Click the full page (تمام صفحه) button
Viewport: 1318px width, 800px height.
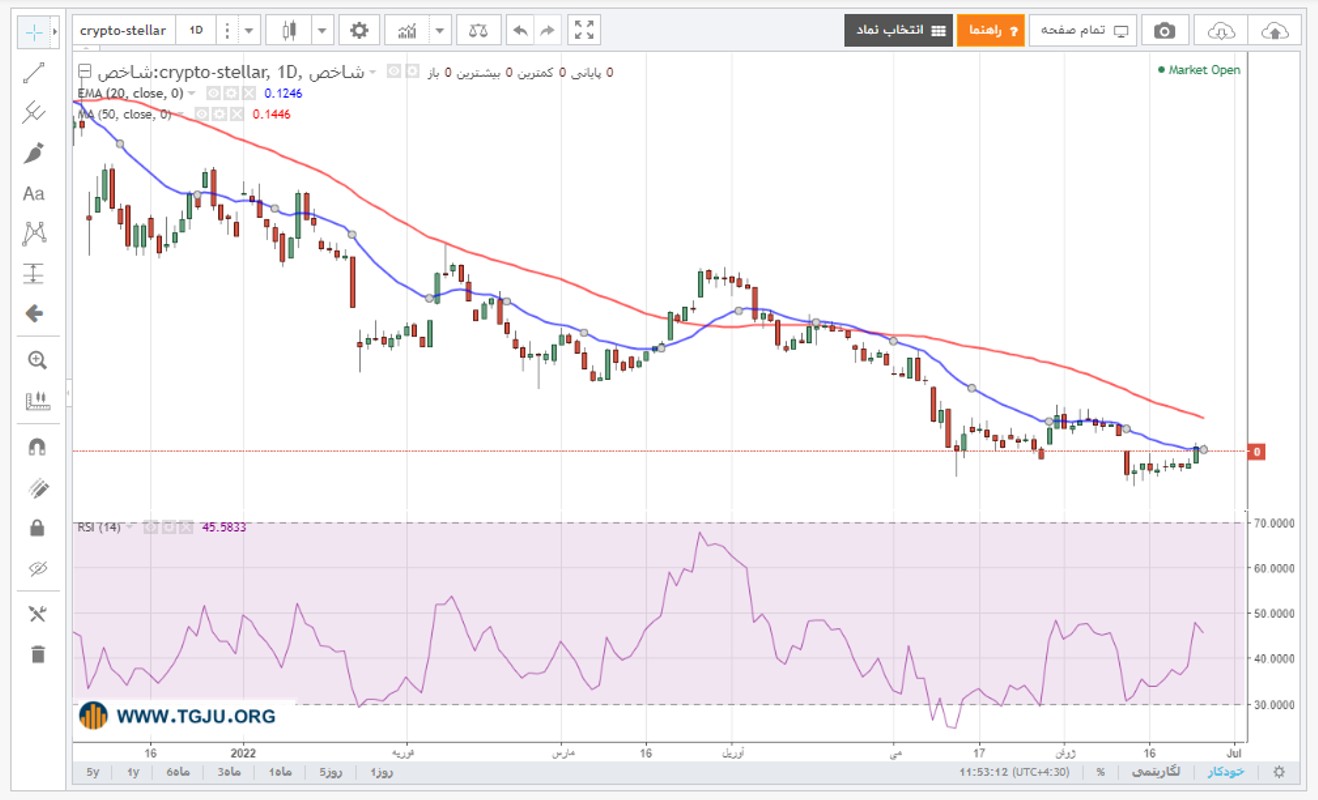tap(1084, 30)
